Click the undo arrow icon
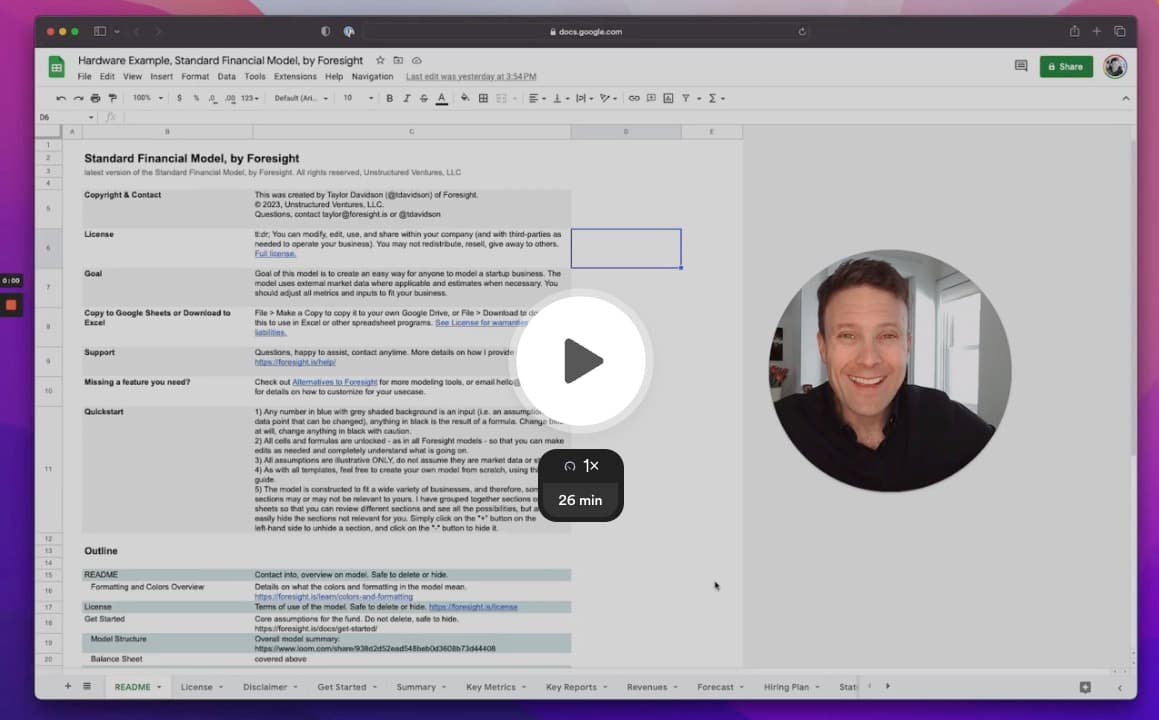The image size is (1159, 720). pyautogui.click(x=61, y=98)
